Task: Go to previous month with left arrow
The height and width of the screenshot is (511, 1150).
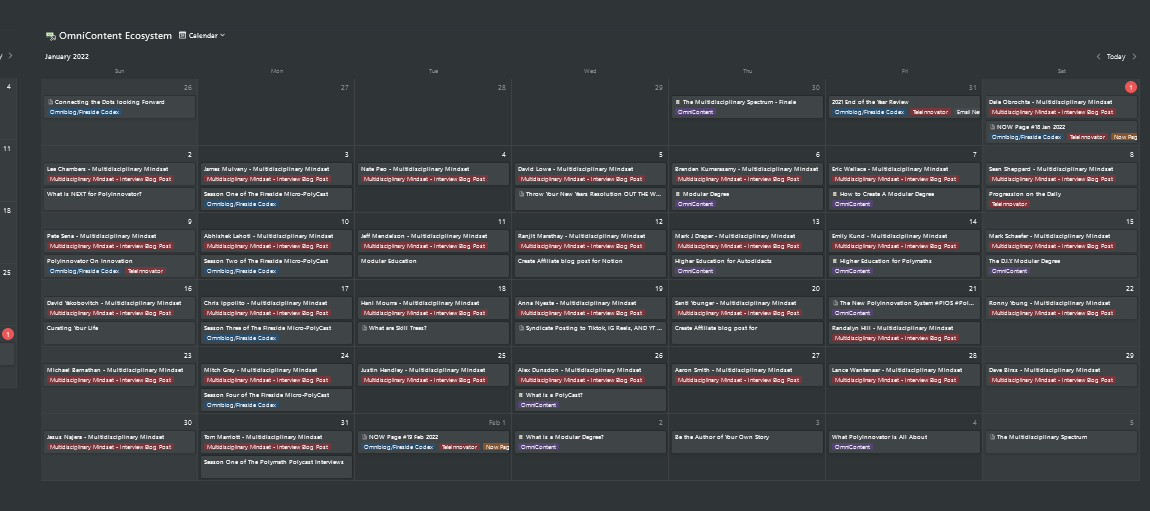Action: (1099, 57)
